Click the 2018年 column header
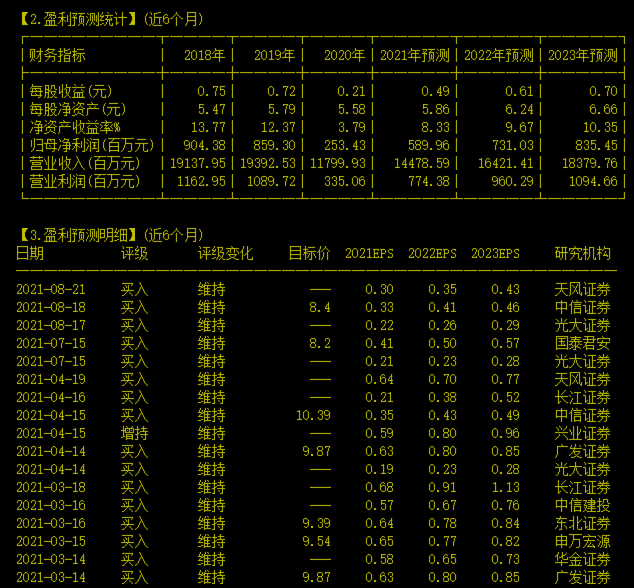Viewport: 634px width, 588px height. point(205,55)
